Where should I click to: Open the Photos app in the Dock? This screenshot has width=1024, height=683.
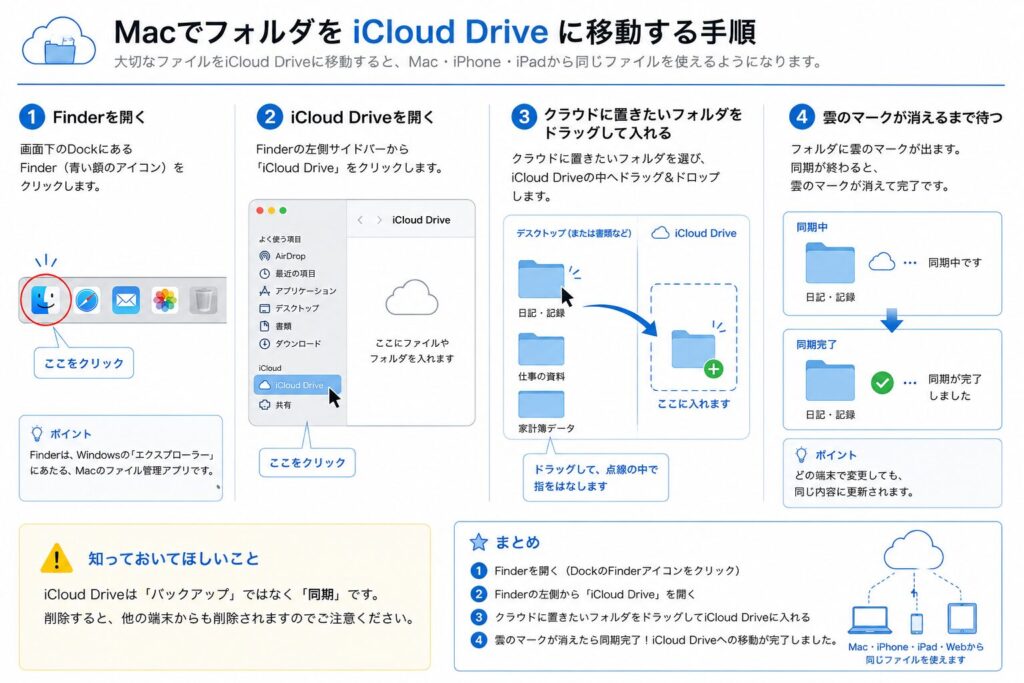point(165,300)
